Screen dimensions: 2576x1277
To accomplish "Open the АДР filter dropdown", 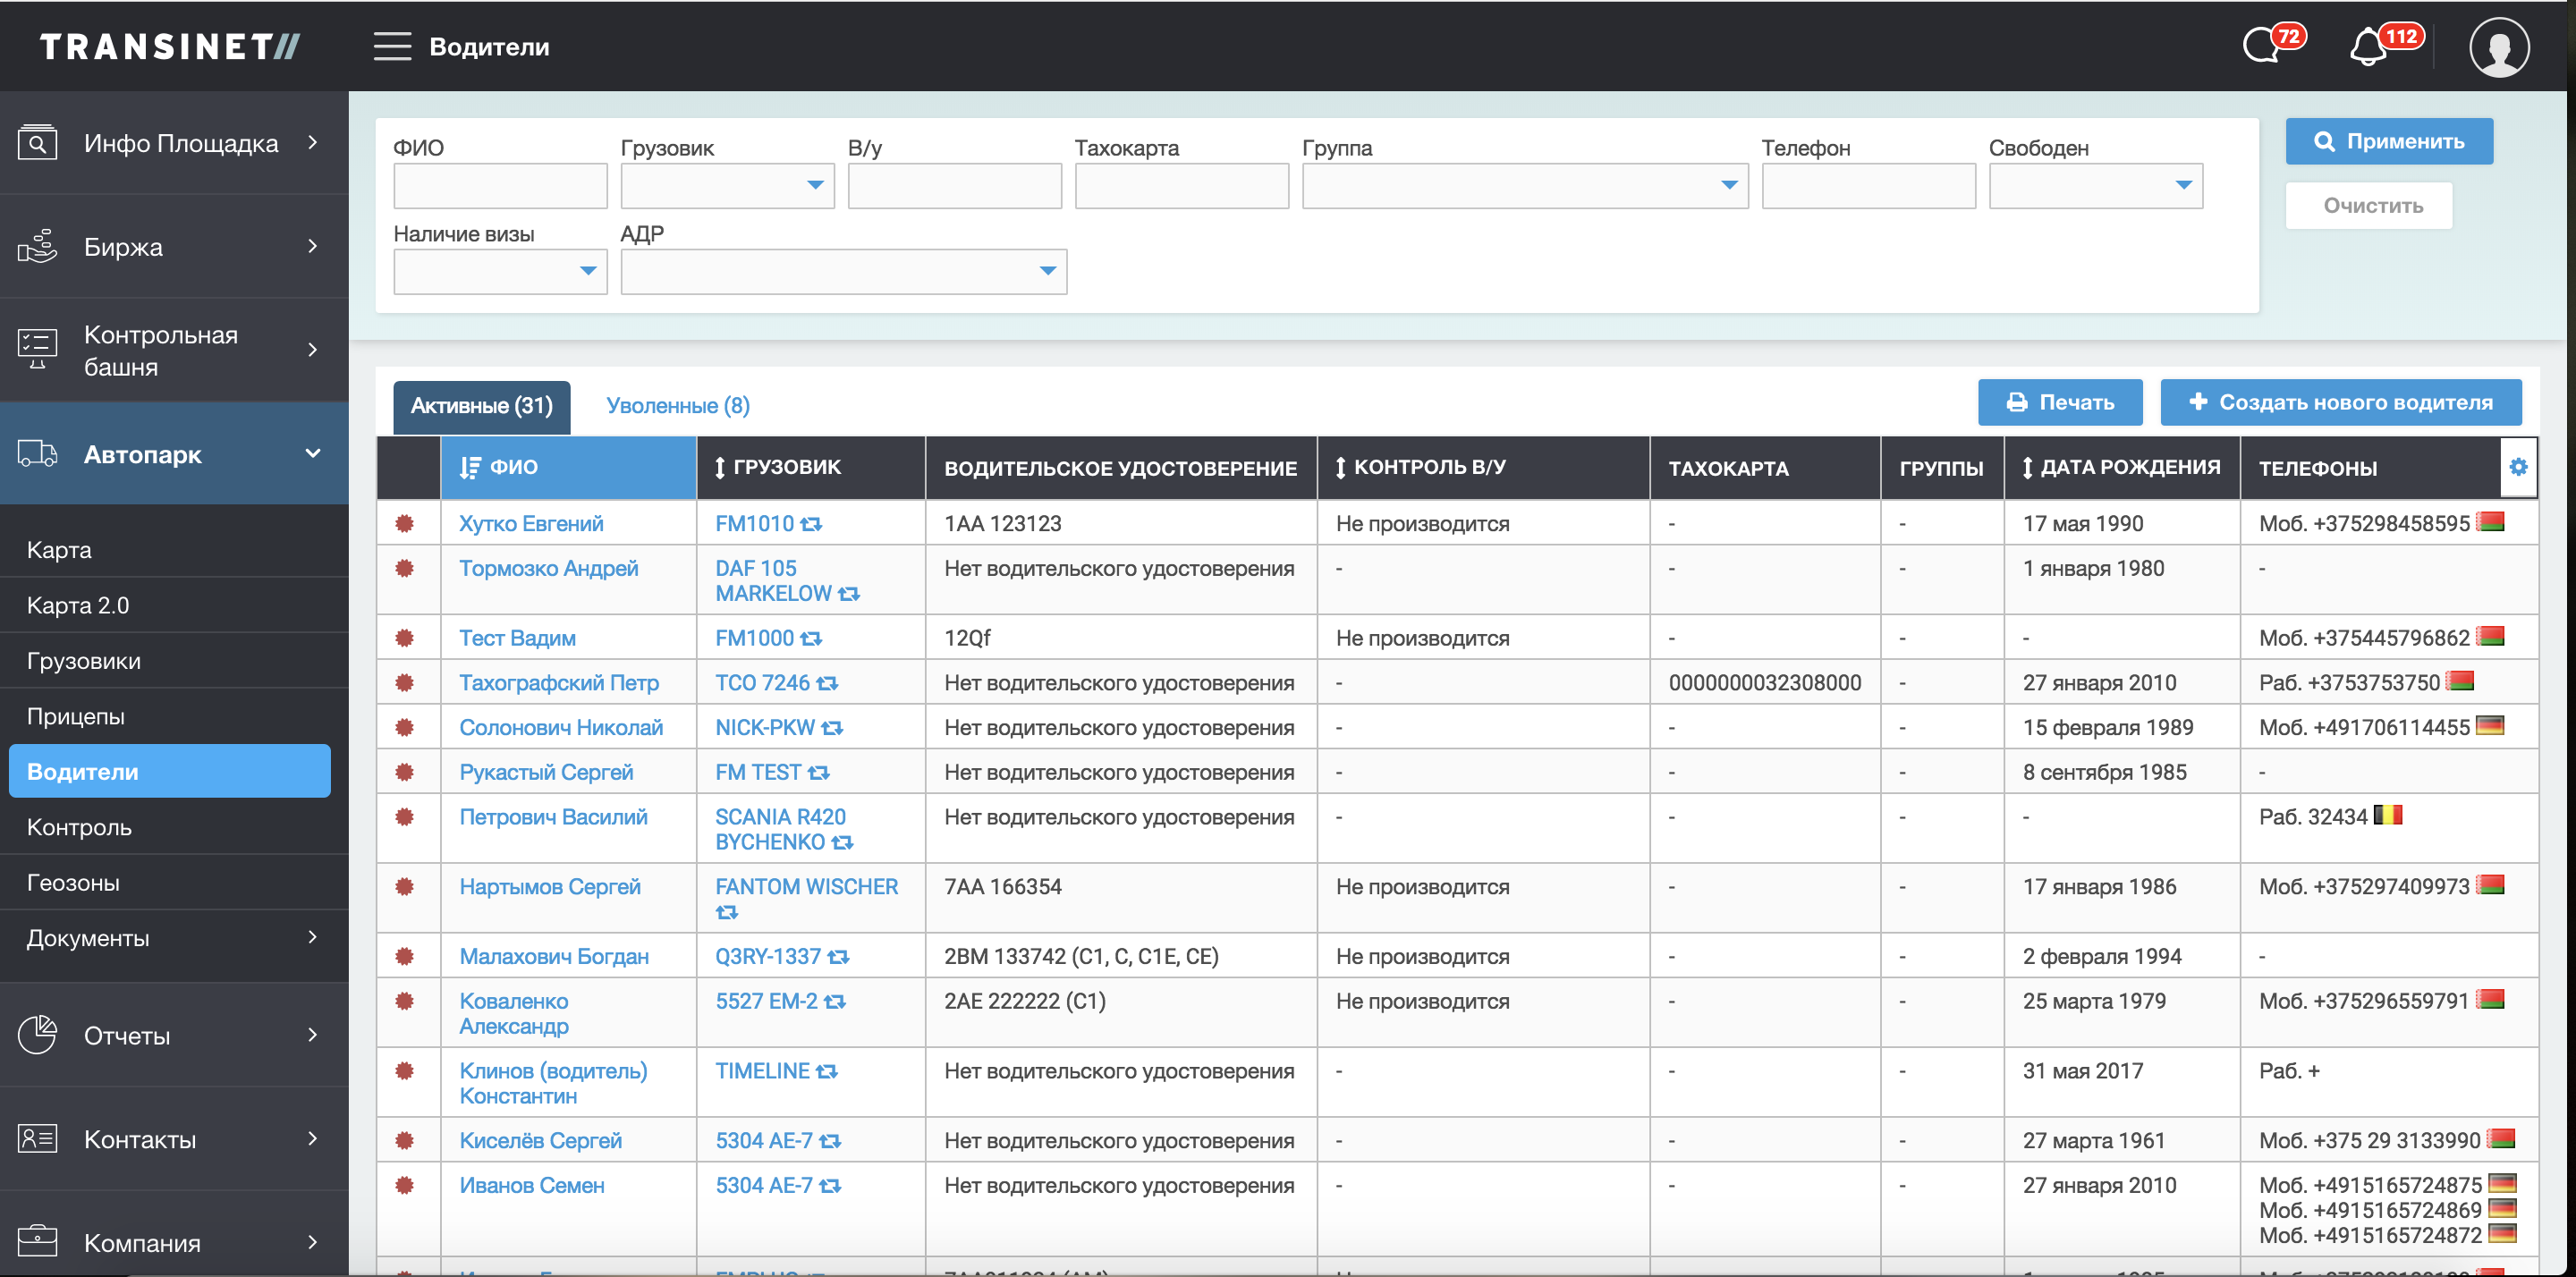I will 843,271.
